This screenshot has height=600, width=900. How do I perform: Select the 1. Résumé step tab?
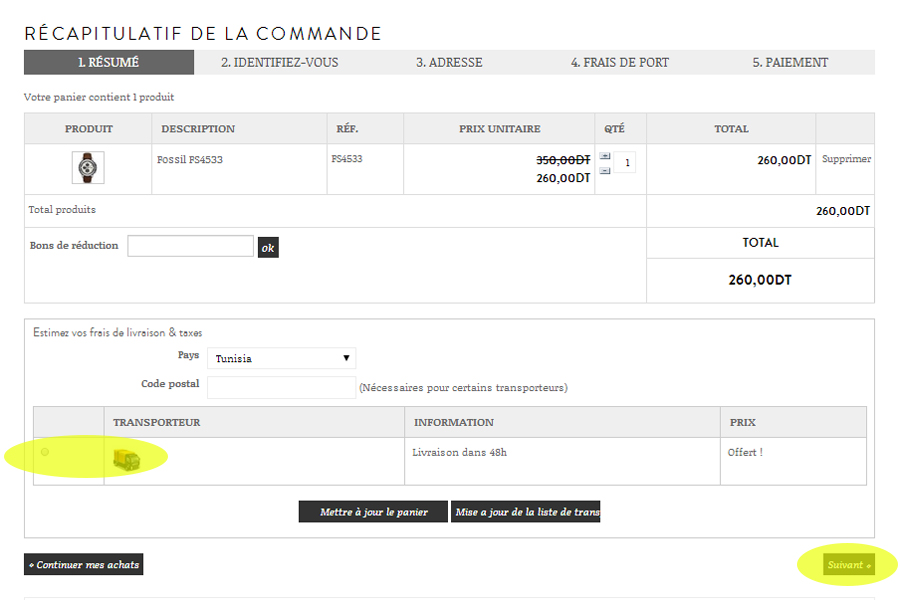tap(108, 62)
